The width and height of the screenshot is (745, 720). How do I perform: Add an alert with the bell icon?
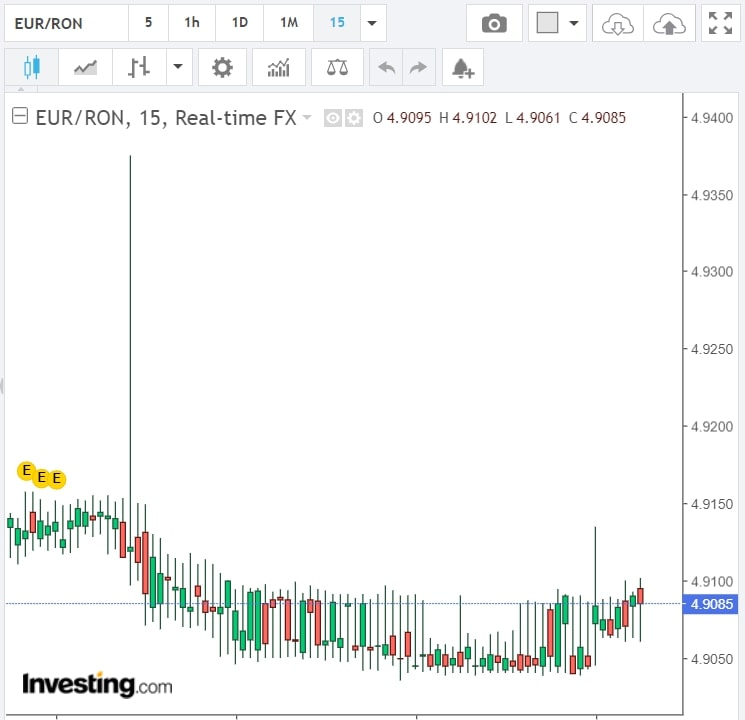(x=462, y=68)
